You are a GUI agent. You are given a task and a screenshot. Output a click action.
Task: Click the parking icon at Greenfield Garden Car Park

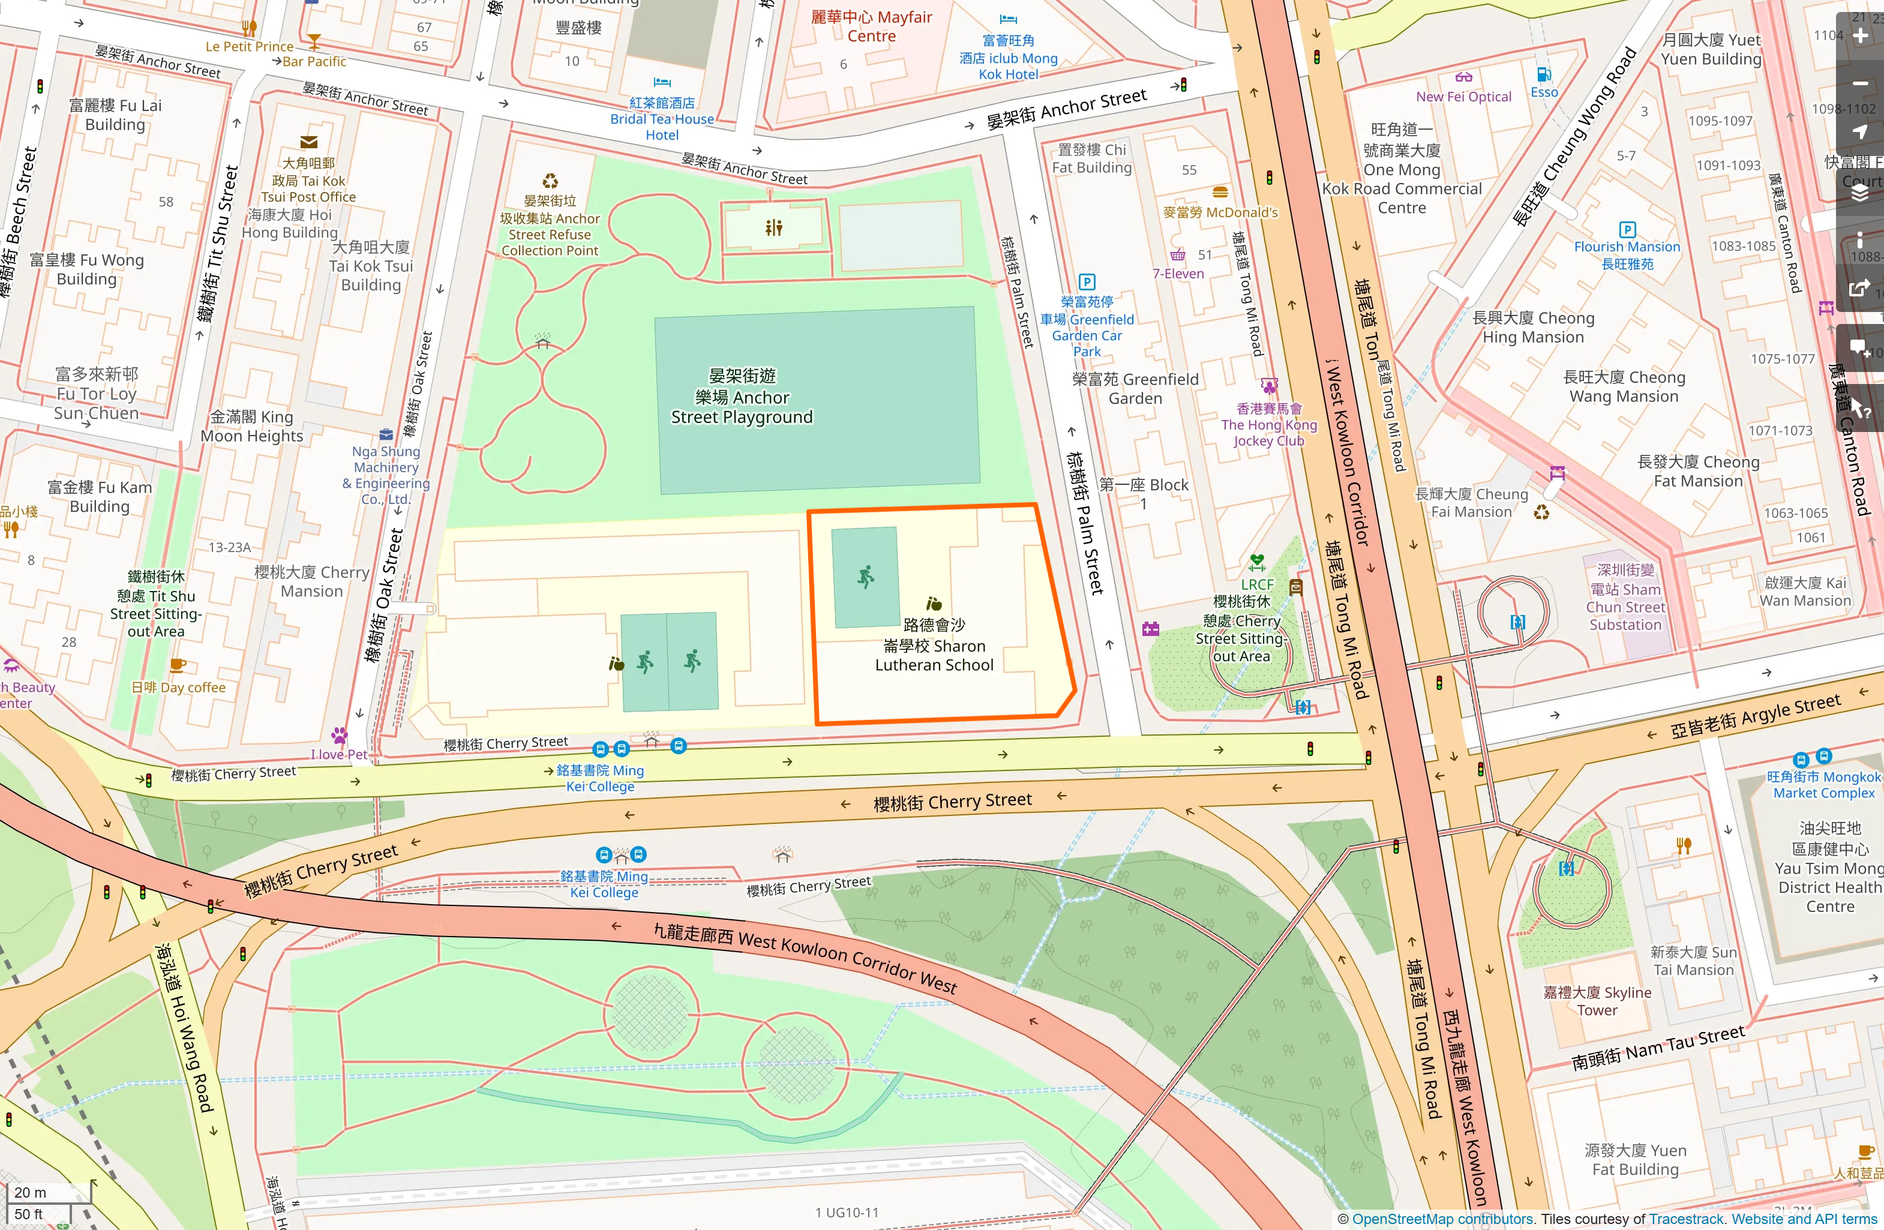tap(1088, 282)
